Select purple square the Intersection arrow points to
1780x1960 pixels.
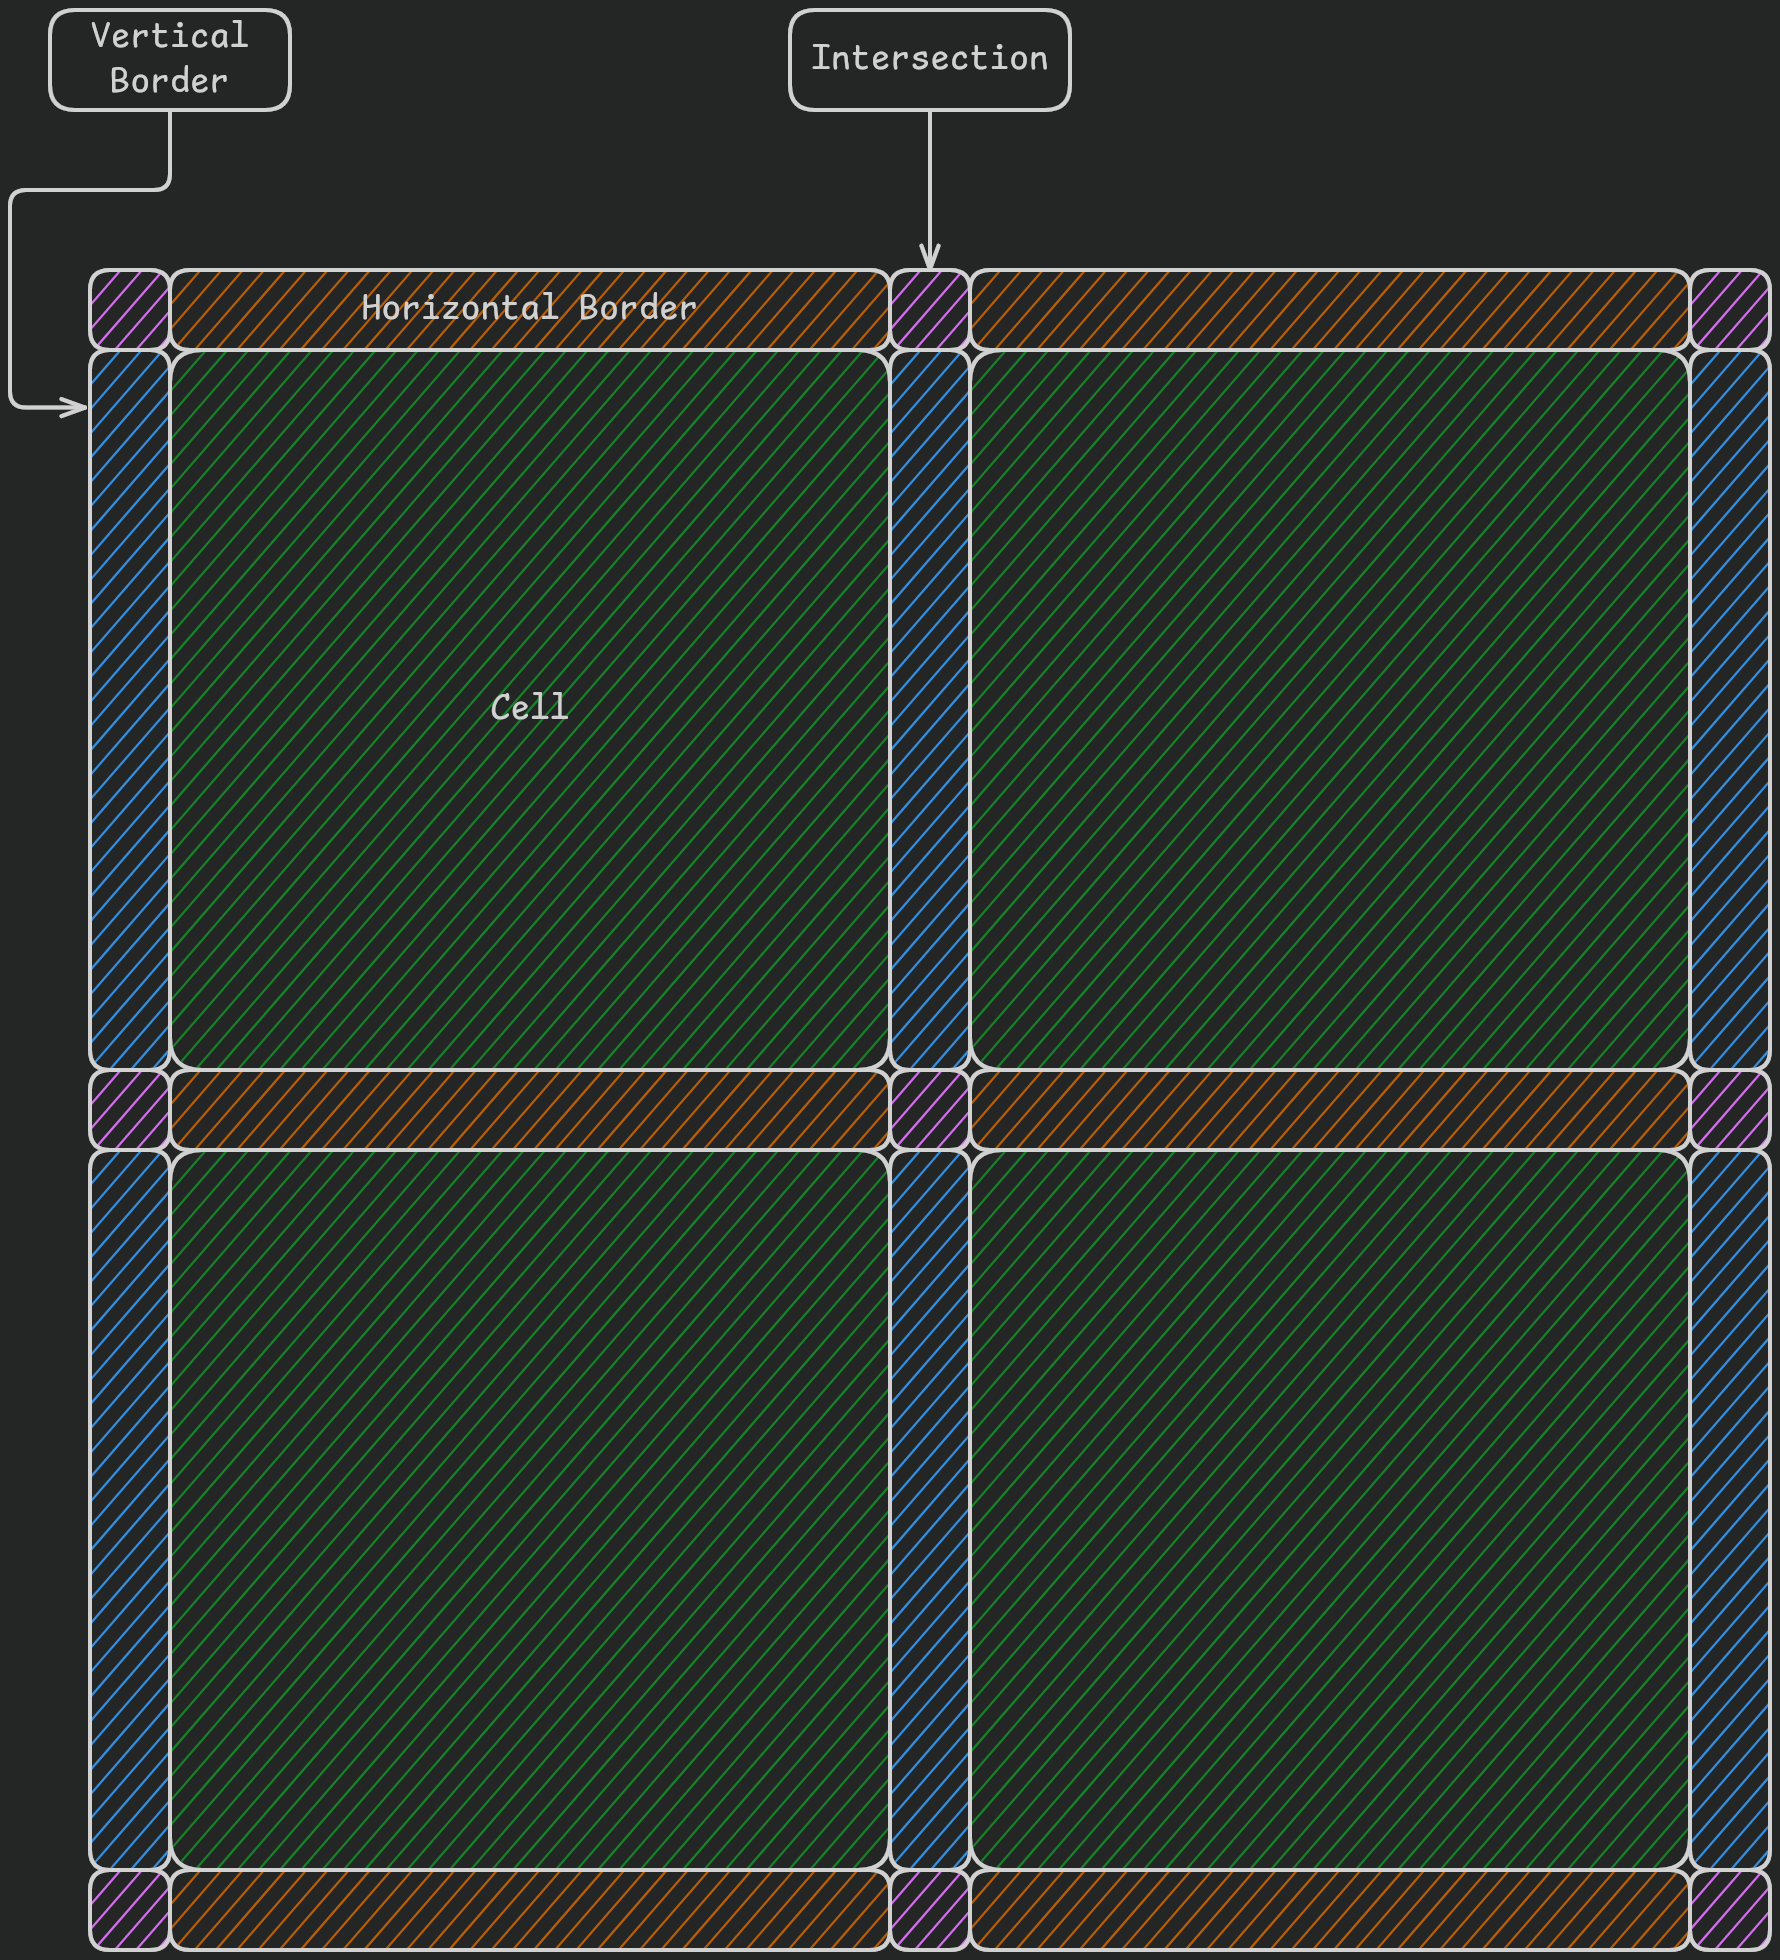[x=930, y=310]
